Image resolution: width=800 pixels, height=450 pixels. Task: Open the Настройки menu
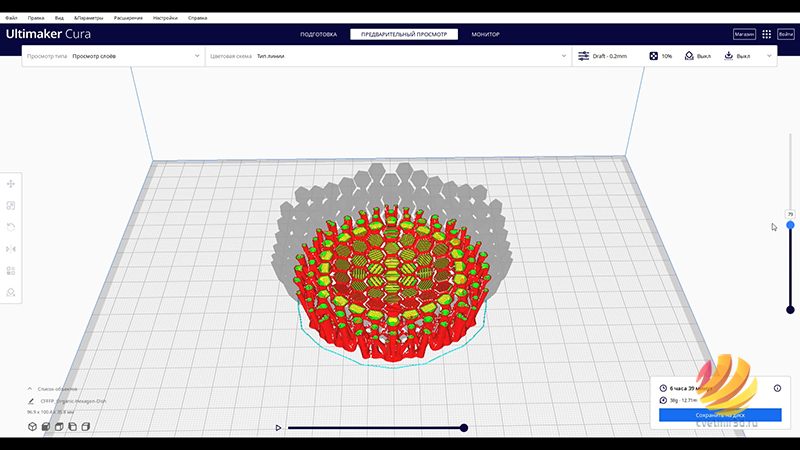click(x=165, y=18)
